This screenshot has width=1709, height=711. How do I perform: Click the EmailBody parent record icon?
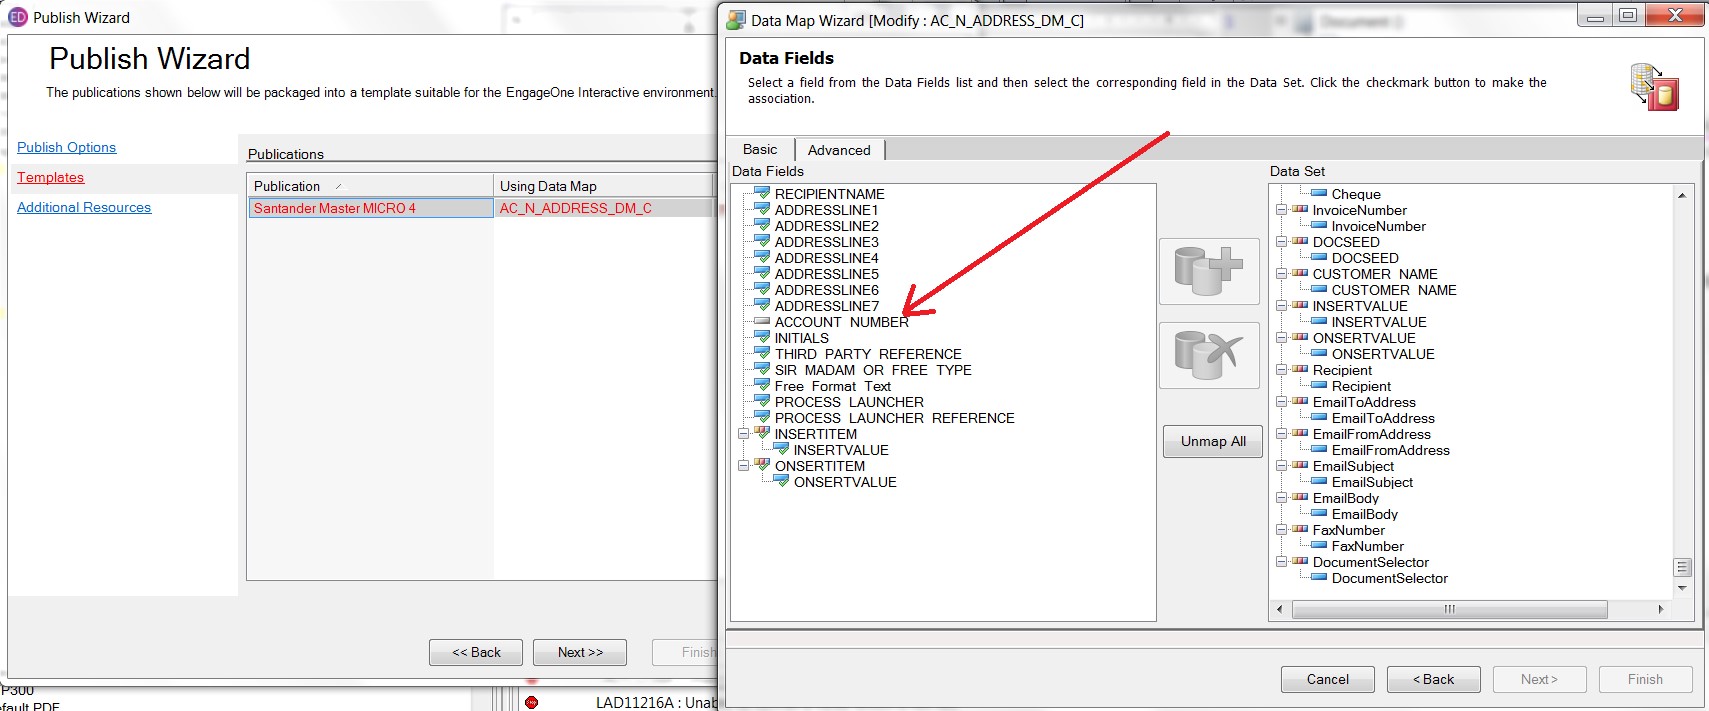point(1300,498)
